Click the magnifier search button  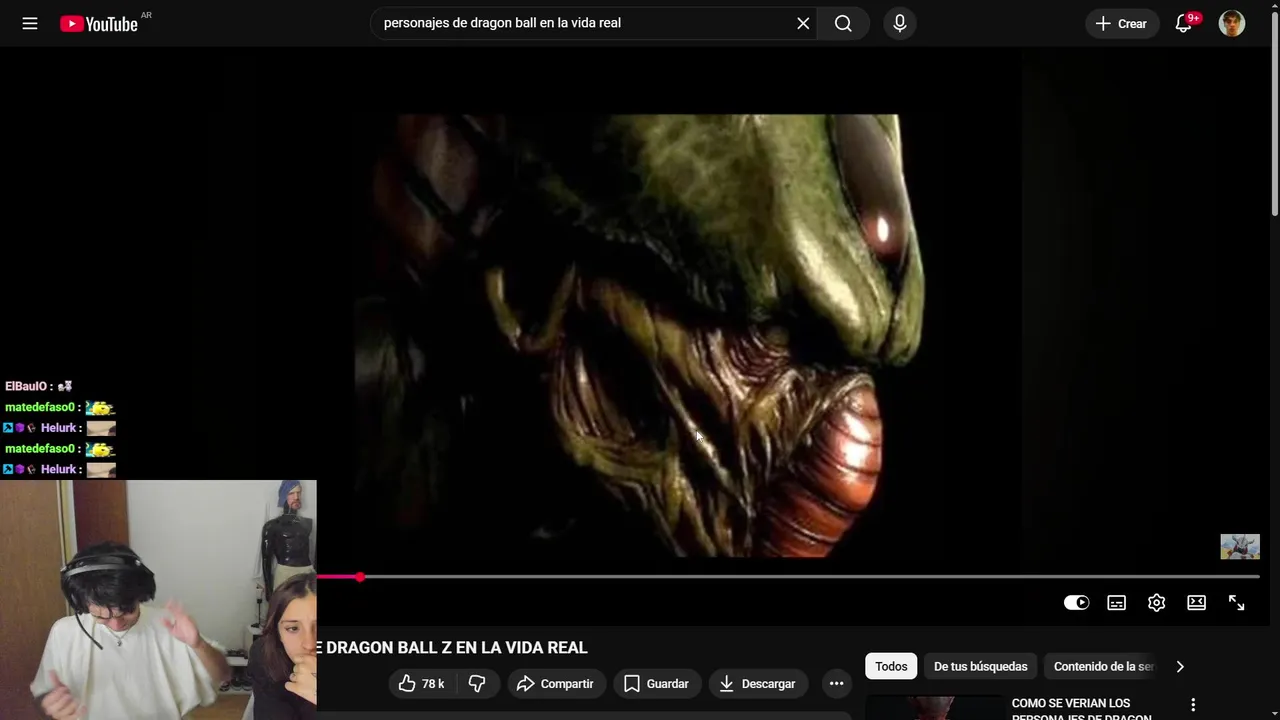(x=843, y=23)
